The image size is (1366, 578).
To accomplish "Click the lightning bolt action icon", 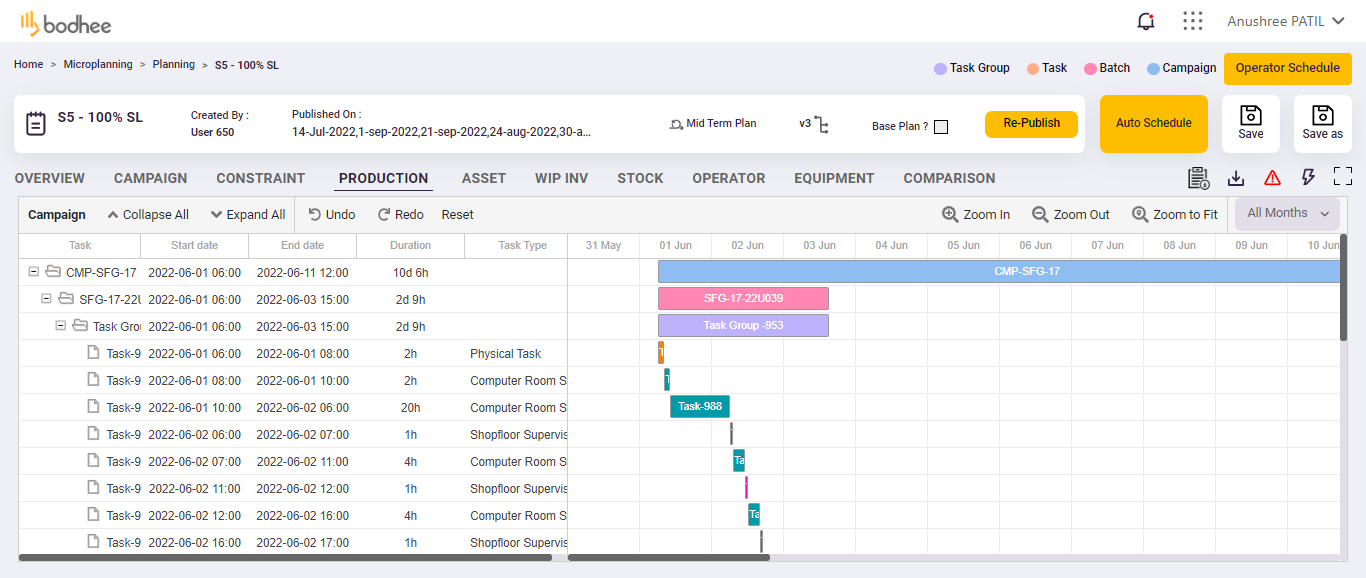I will 1308,177.
